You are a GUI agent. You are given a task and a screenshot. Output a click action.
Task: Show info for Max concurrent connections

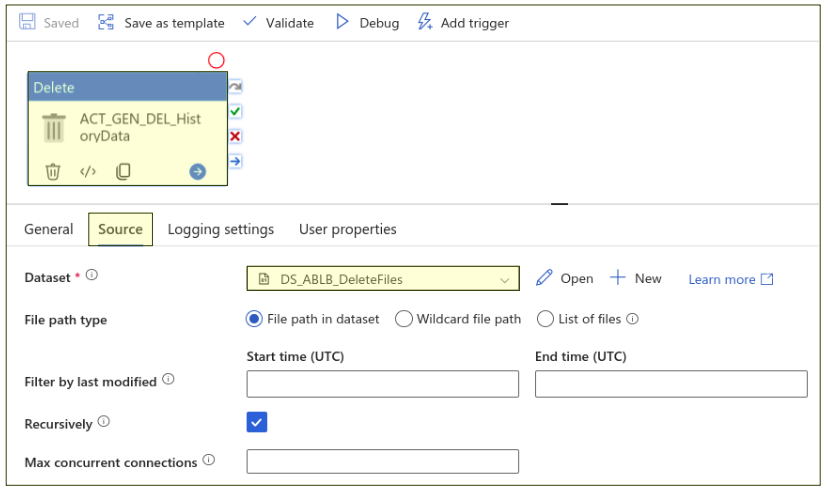pyautogui.click(x=209, y=460)
